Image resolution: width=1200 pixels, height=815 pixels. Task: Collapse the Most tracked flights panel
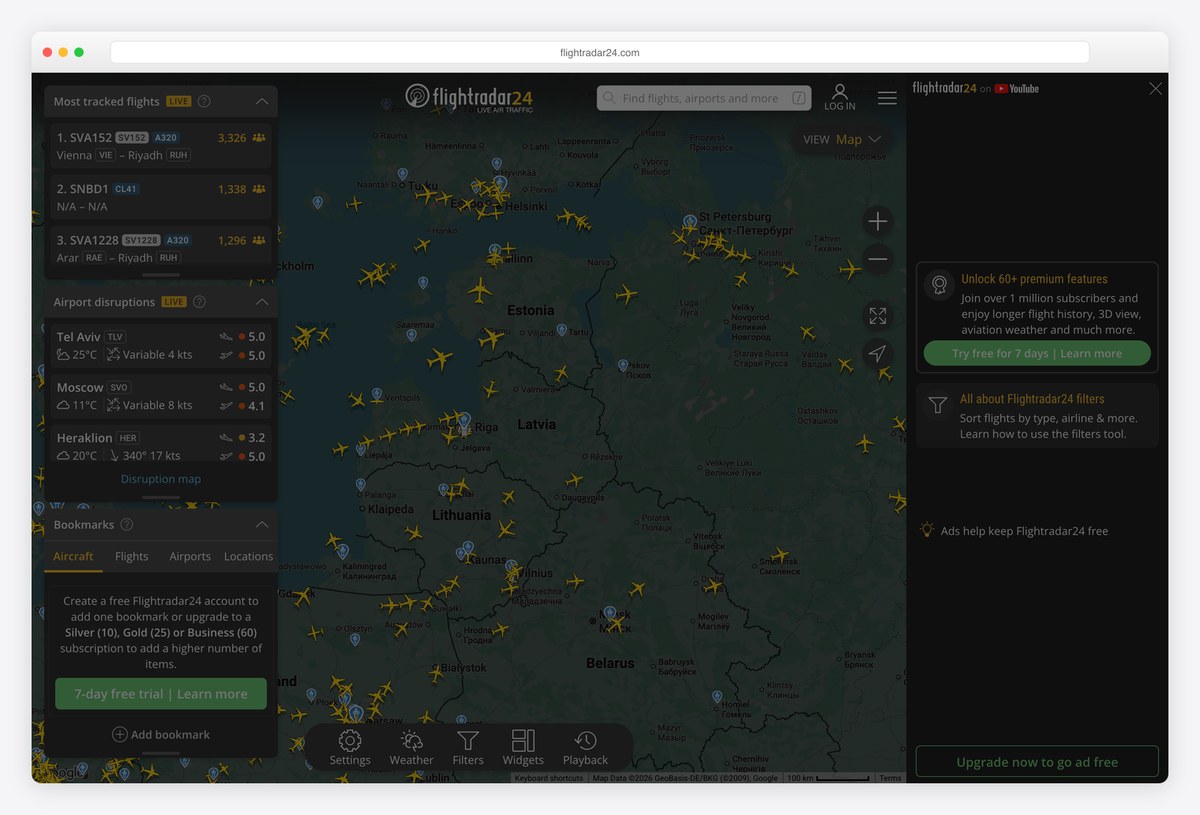[x=262, y=101]
